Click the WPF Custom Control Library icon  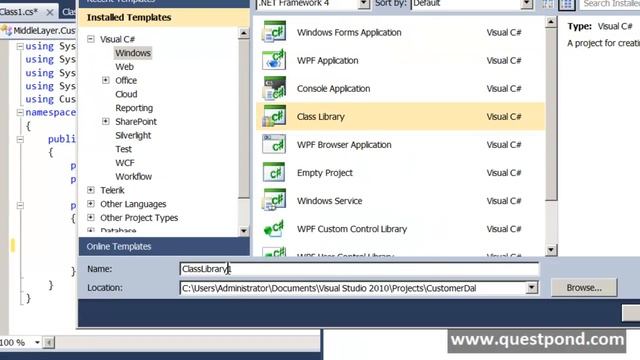click(x=274, y=229)
